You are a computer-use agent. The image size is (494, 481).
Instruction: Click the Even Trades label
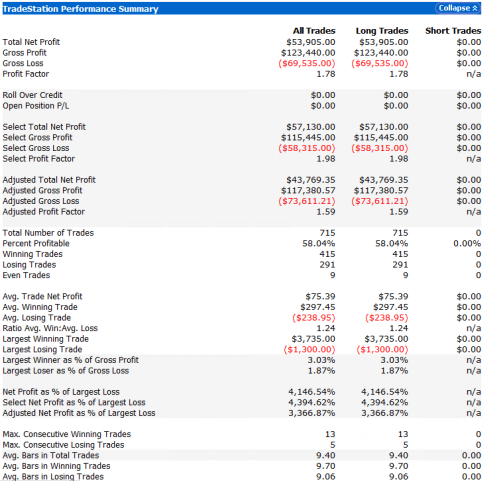pyautogui.click(x=26, y=275)
